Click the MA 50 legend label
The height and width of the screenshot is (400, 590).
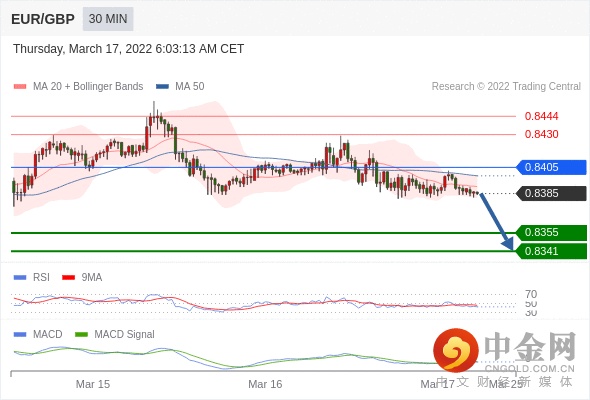click(190, 87)
